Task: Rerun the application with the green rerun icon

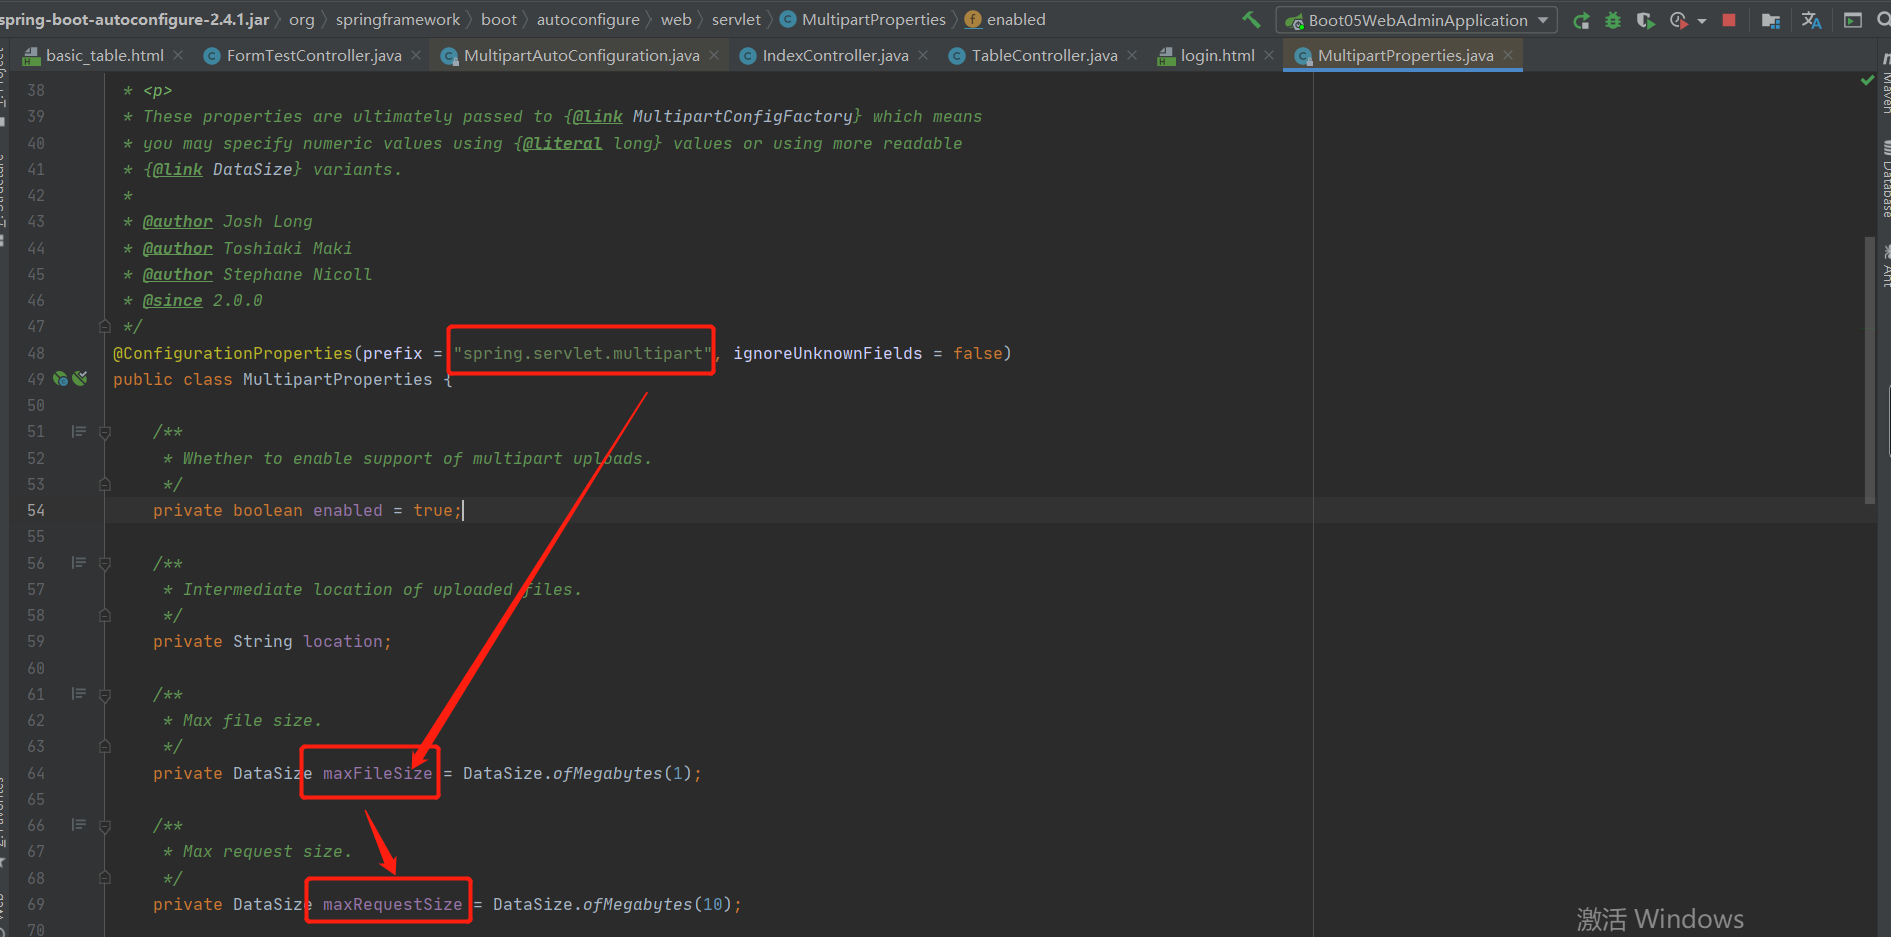Action: point(1581,20)
